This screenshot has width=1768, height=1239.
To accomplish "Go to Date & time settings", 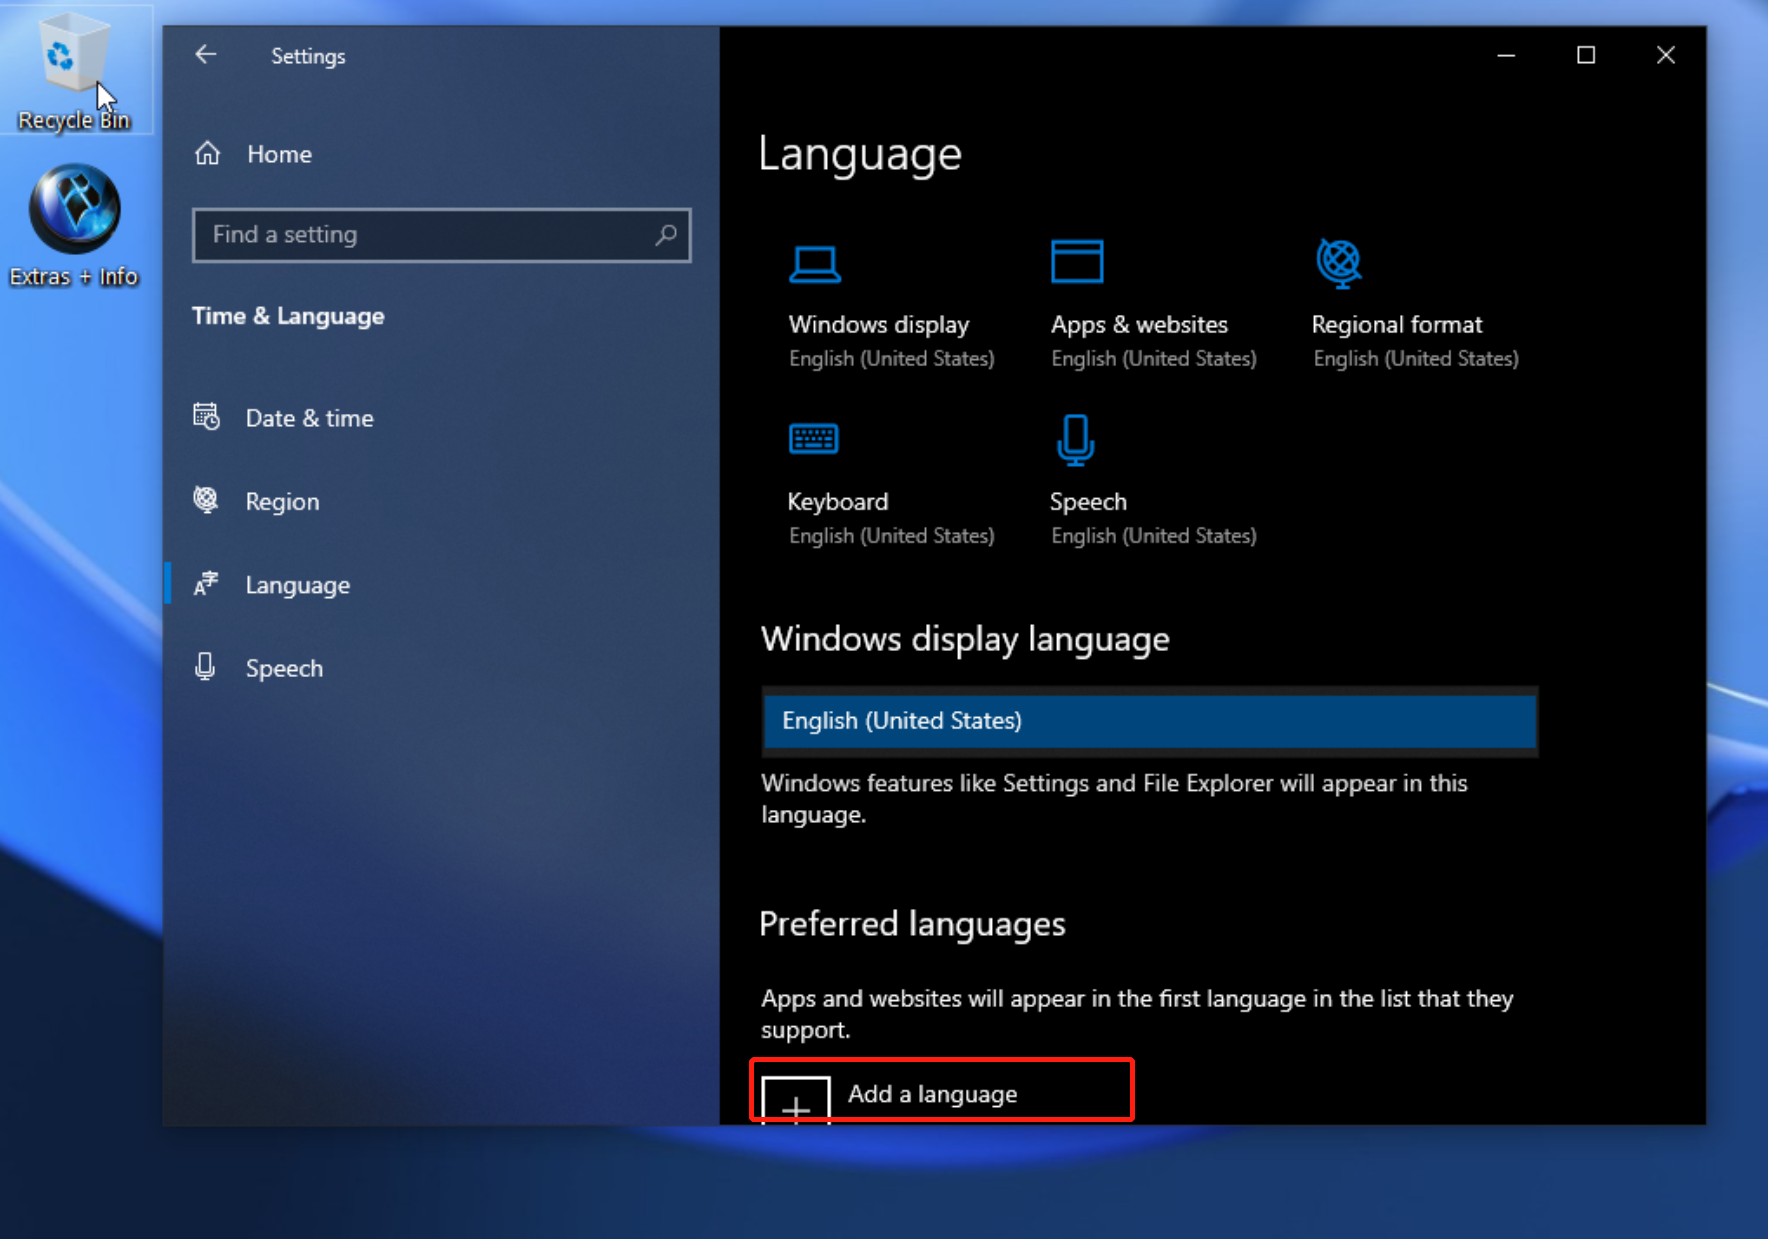I will coord(310,418).
